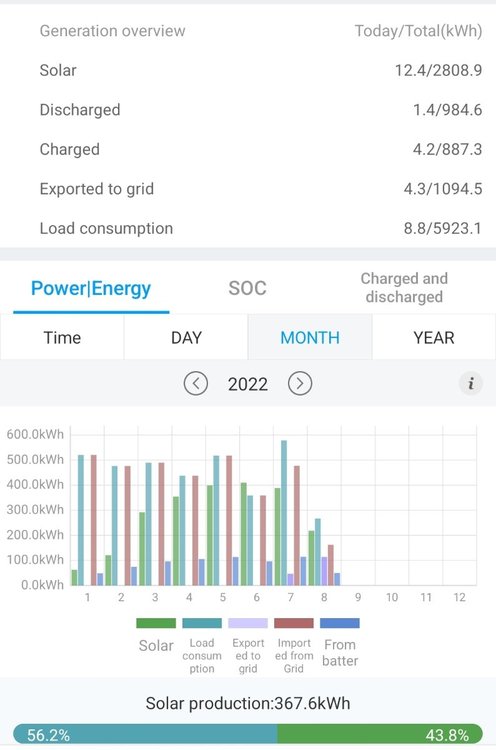Select the month 1 imported from grid bar
Image resolution: width=496 pixels, height=750 pixels.
pyautogui.click(x=94, y=520)
